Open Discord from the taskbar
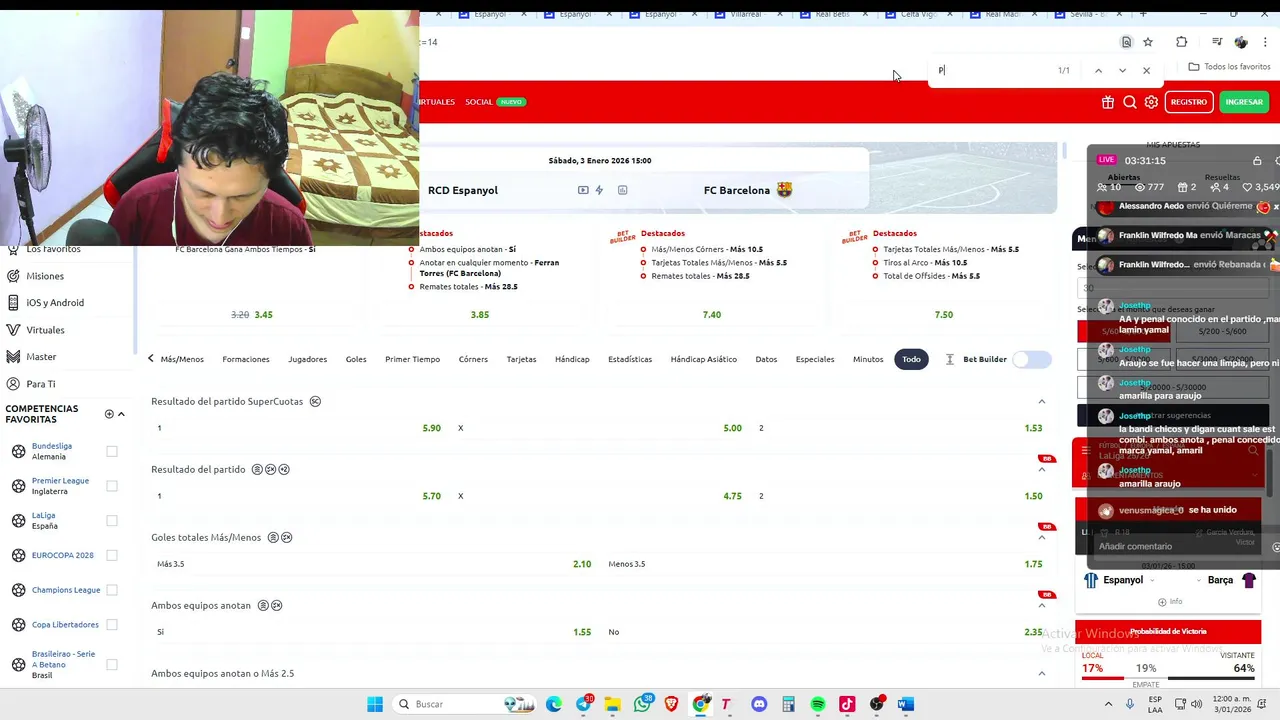The width and height of the screenshot is (1280, 720). click(x=759, y=704)
